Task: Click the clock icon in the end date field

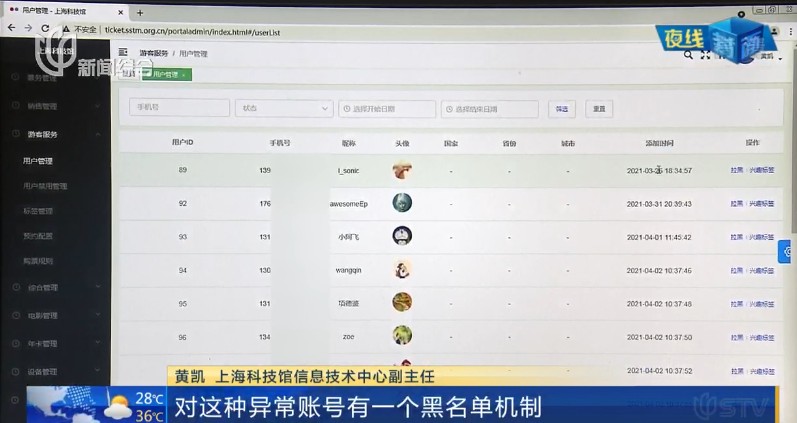Action: pyautogui.click(x=449, y=109)
